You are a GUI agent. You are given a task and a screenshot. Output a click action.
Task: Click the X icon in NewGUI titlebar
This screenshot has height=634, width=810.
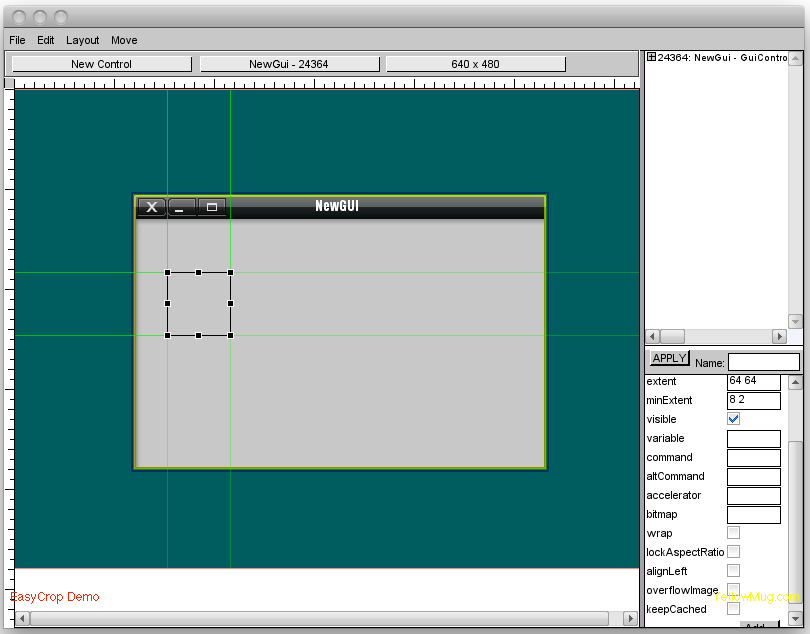[x=151, y=207]
